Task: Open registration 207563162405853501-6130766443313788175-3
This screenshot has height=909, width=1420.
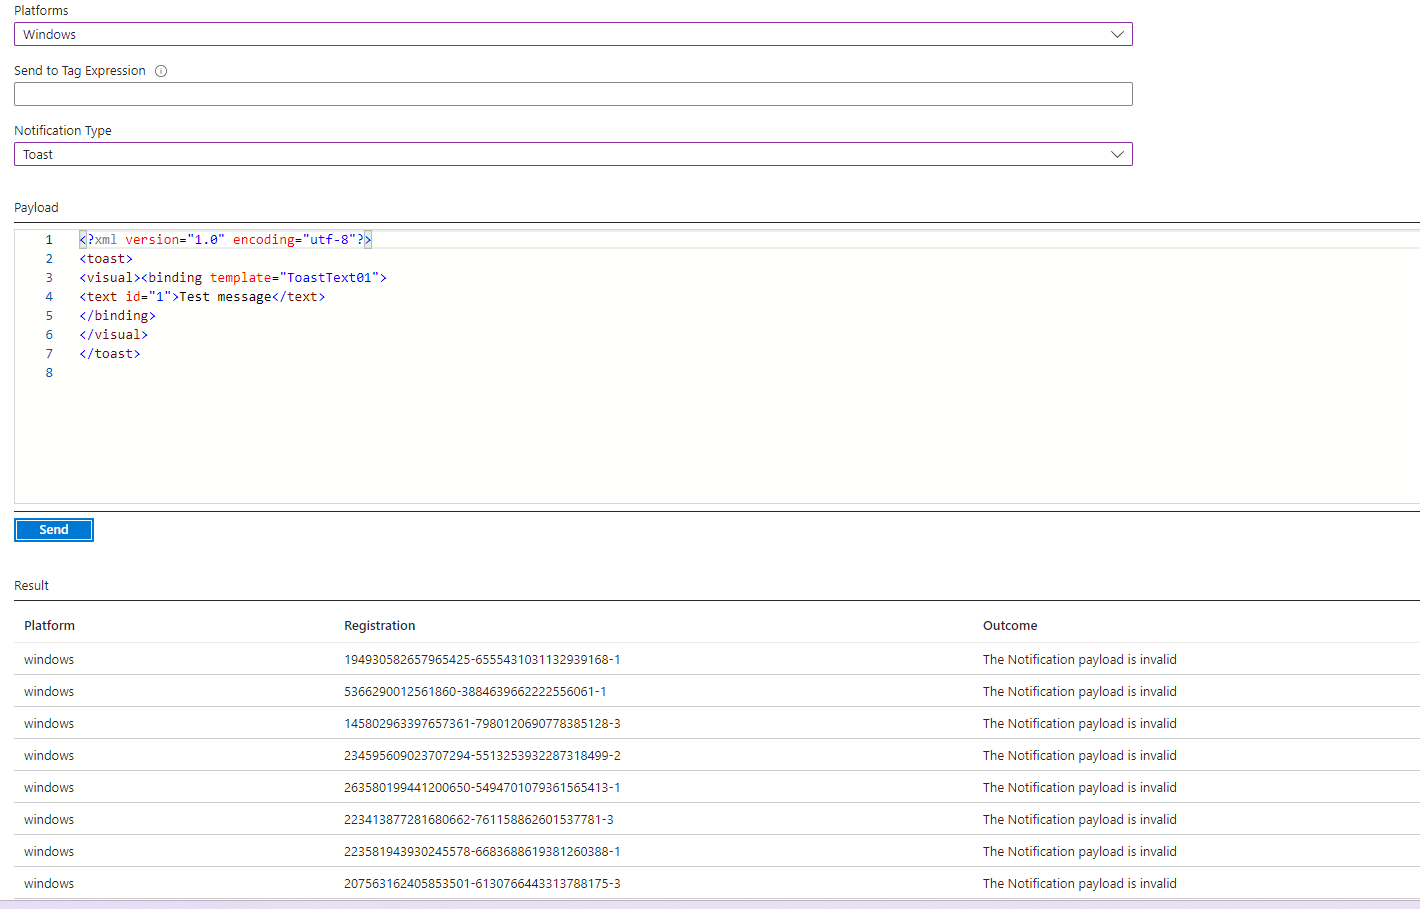Action: pyautogui.click(x=483, y=883)
